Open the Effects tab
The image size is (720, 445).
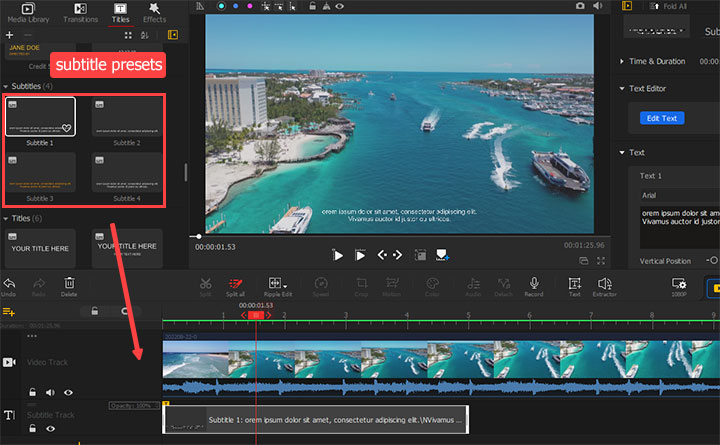[x=154, y=12]
